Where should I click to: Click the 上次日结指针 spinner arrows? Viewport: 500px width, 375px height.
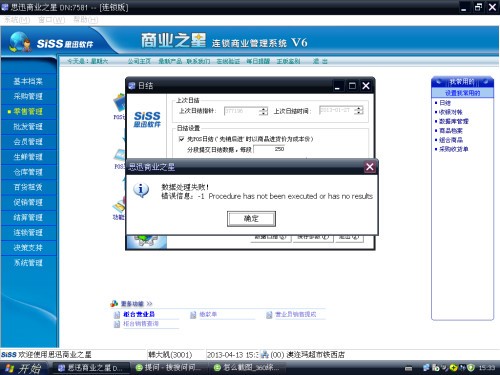tap(263, 111)
